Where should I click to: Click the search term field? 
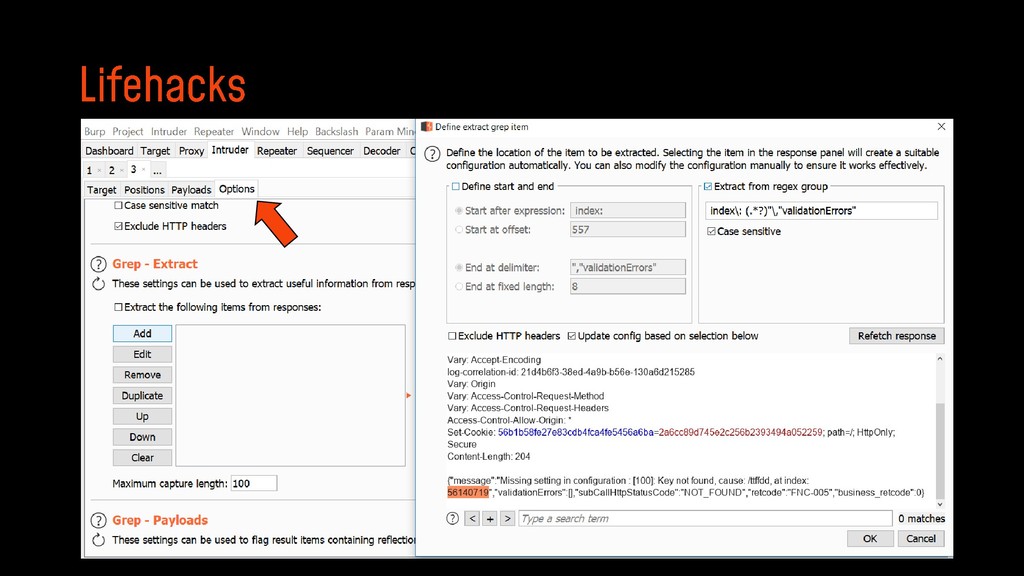pyautogui.click(x=705, y=519)
